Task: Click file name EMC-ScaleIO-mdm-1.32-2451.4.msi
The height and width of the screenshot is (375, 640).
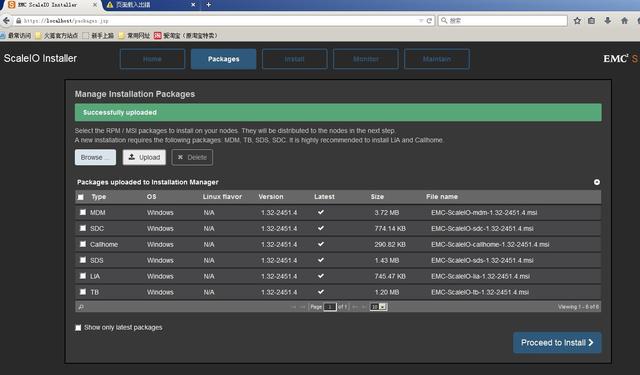Action: [484, 213]
